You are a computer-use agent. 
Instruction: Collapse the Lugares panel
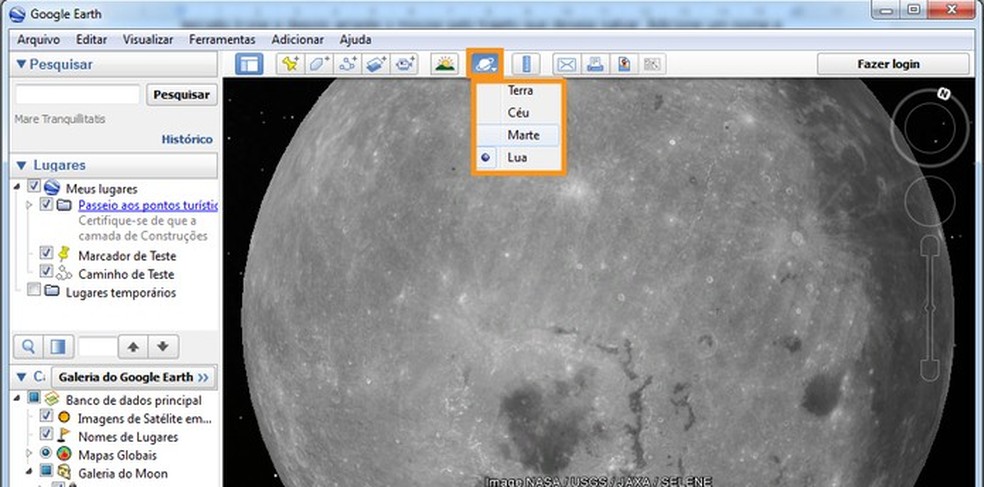coord(22,165)
